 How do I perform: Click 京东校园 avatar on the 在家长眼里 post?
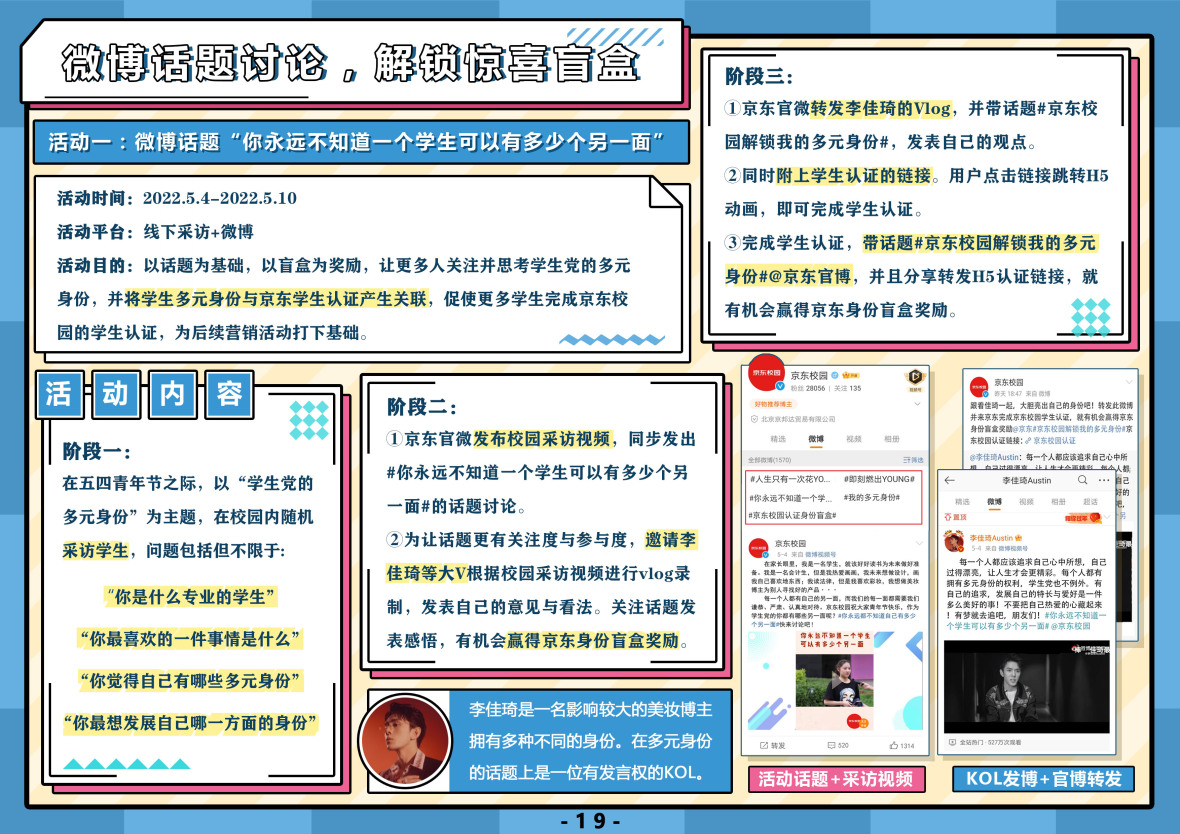pos(759,547)
